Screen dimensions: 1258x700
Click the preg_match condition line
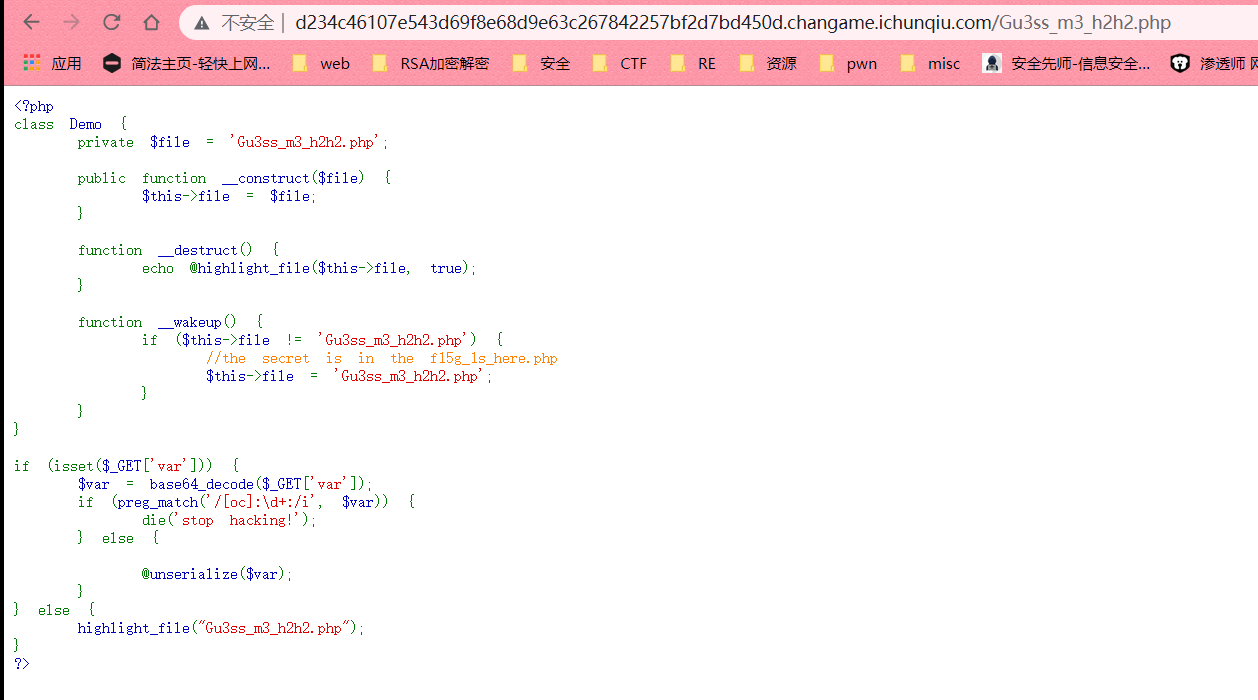(x=246, y=502)
